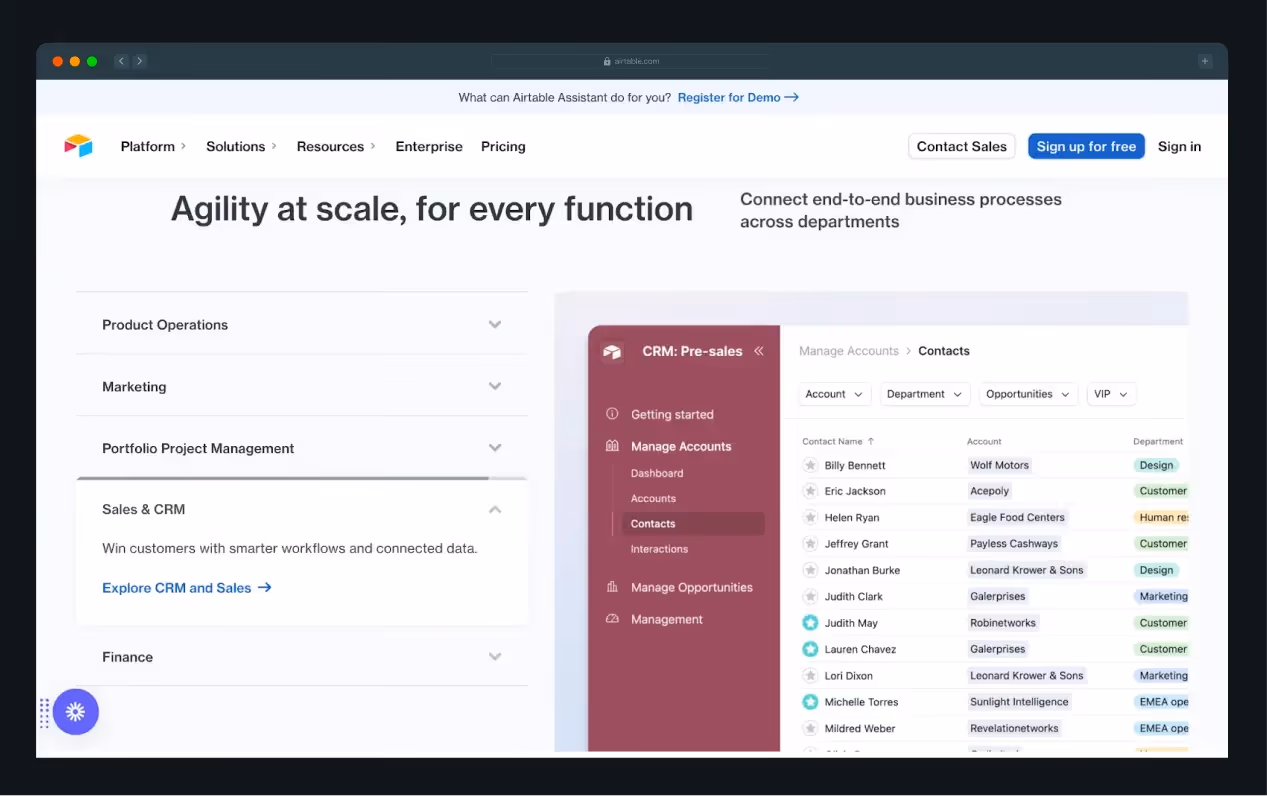Screen dimensions: 1267x796
Task: Toggle VIP star for Jeffrey Grant
Action: [810, 544]
